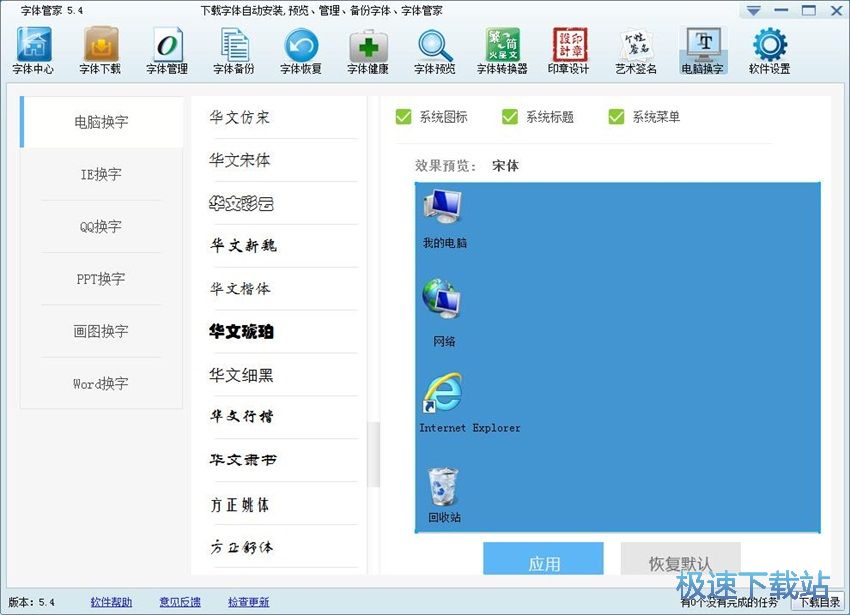Select the PPT换字 sidebar tab

point(101,279)
